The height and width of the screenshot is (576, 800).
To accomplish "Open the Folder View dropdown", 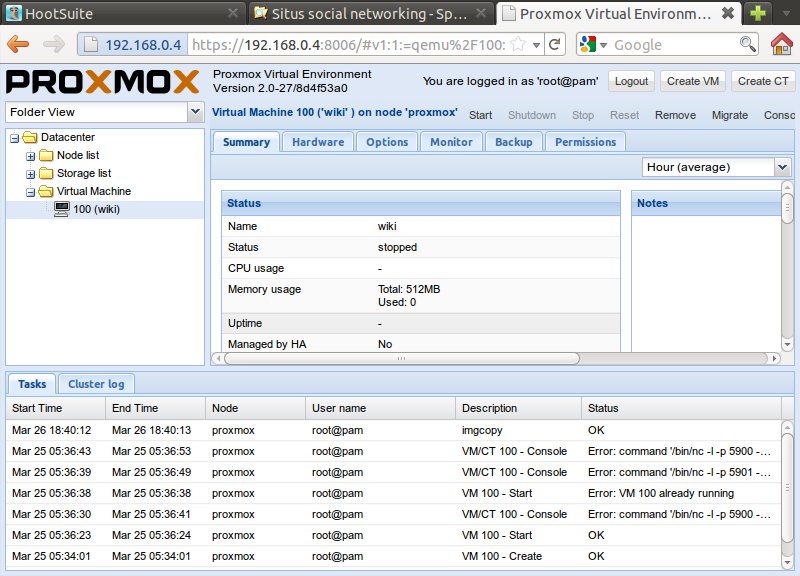I will [195, 112].
